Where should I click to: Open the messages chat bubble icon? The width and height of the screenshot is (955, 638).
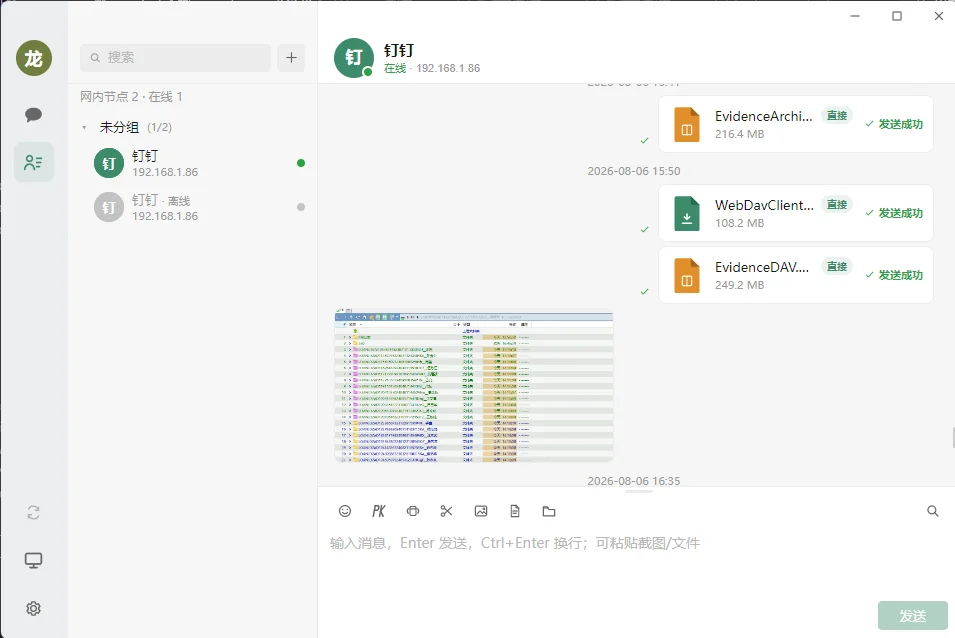33,114
